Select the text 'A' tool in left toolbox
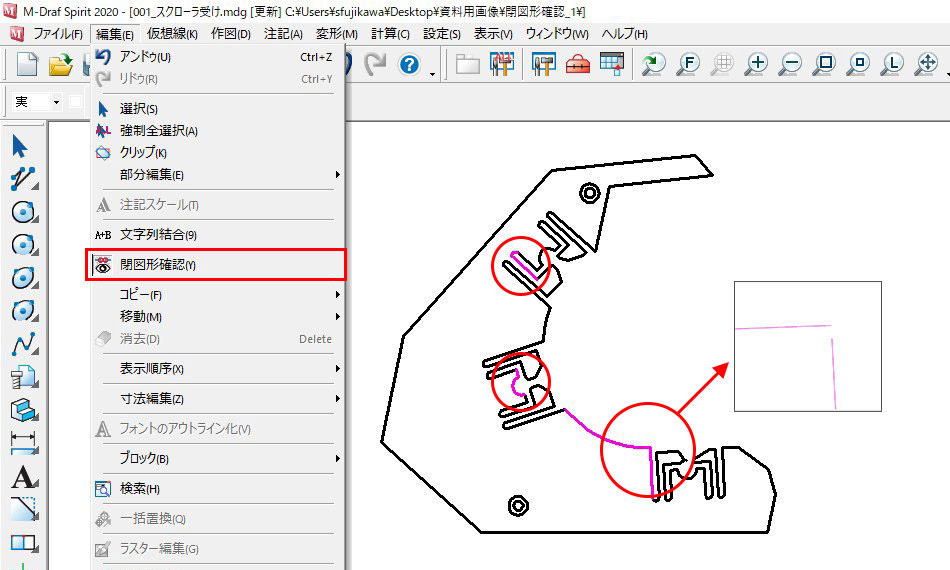Viewport: 950px width, 570px height. pyautogui.click(x=24, y=477)
